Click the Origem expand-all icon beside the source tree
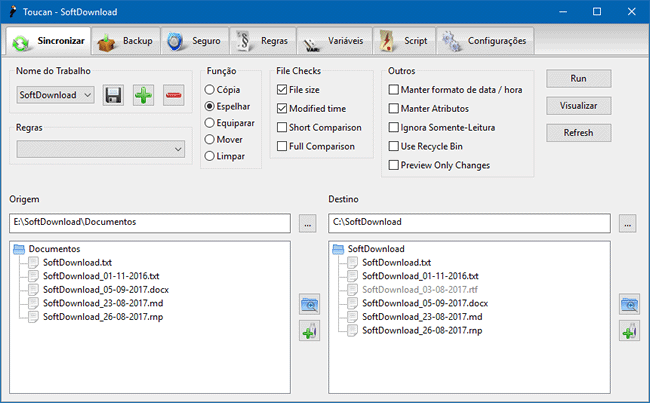The image size is (650, 403). click(309, 304)
